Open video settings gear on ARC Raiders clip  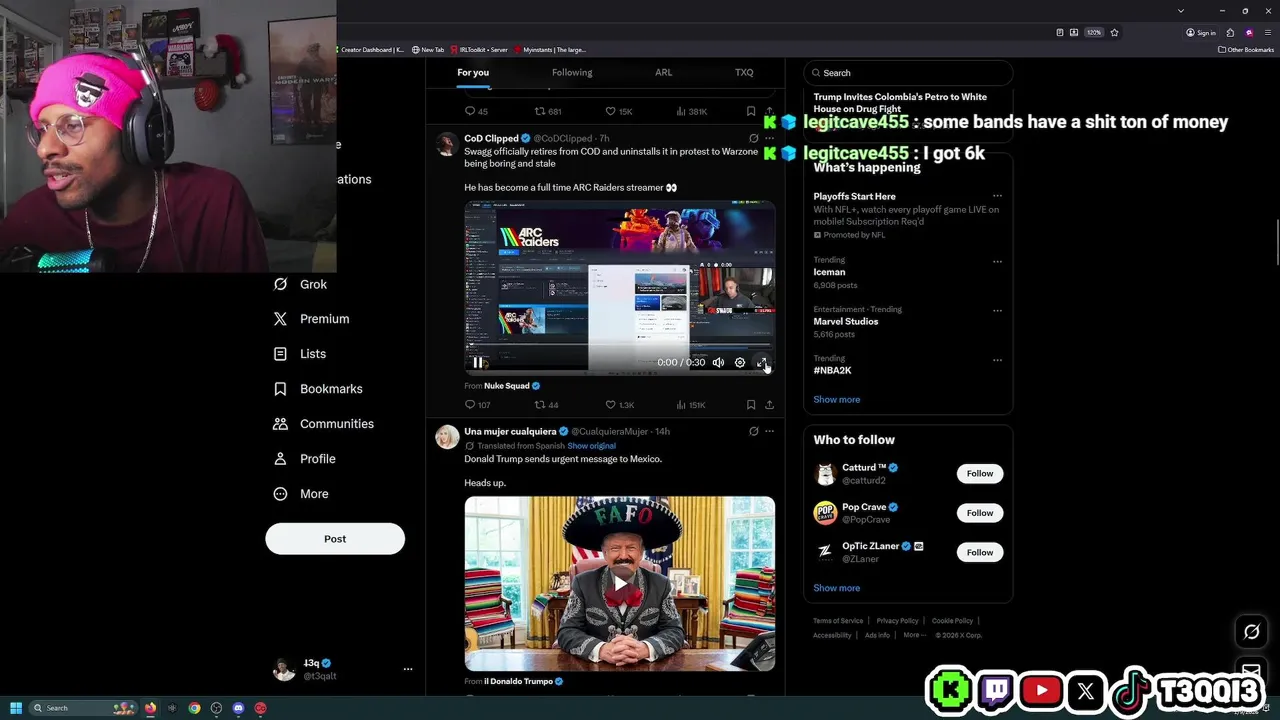tap(740, 363)
